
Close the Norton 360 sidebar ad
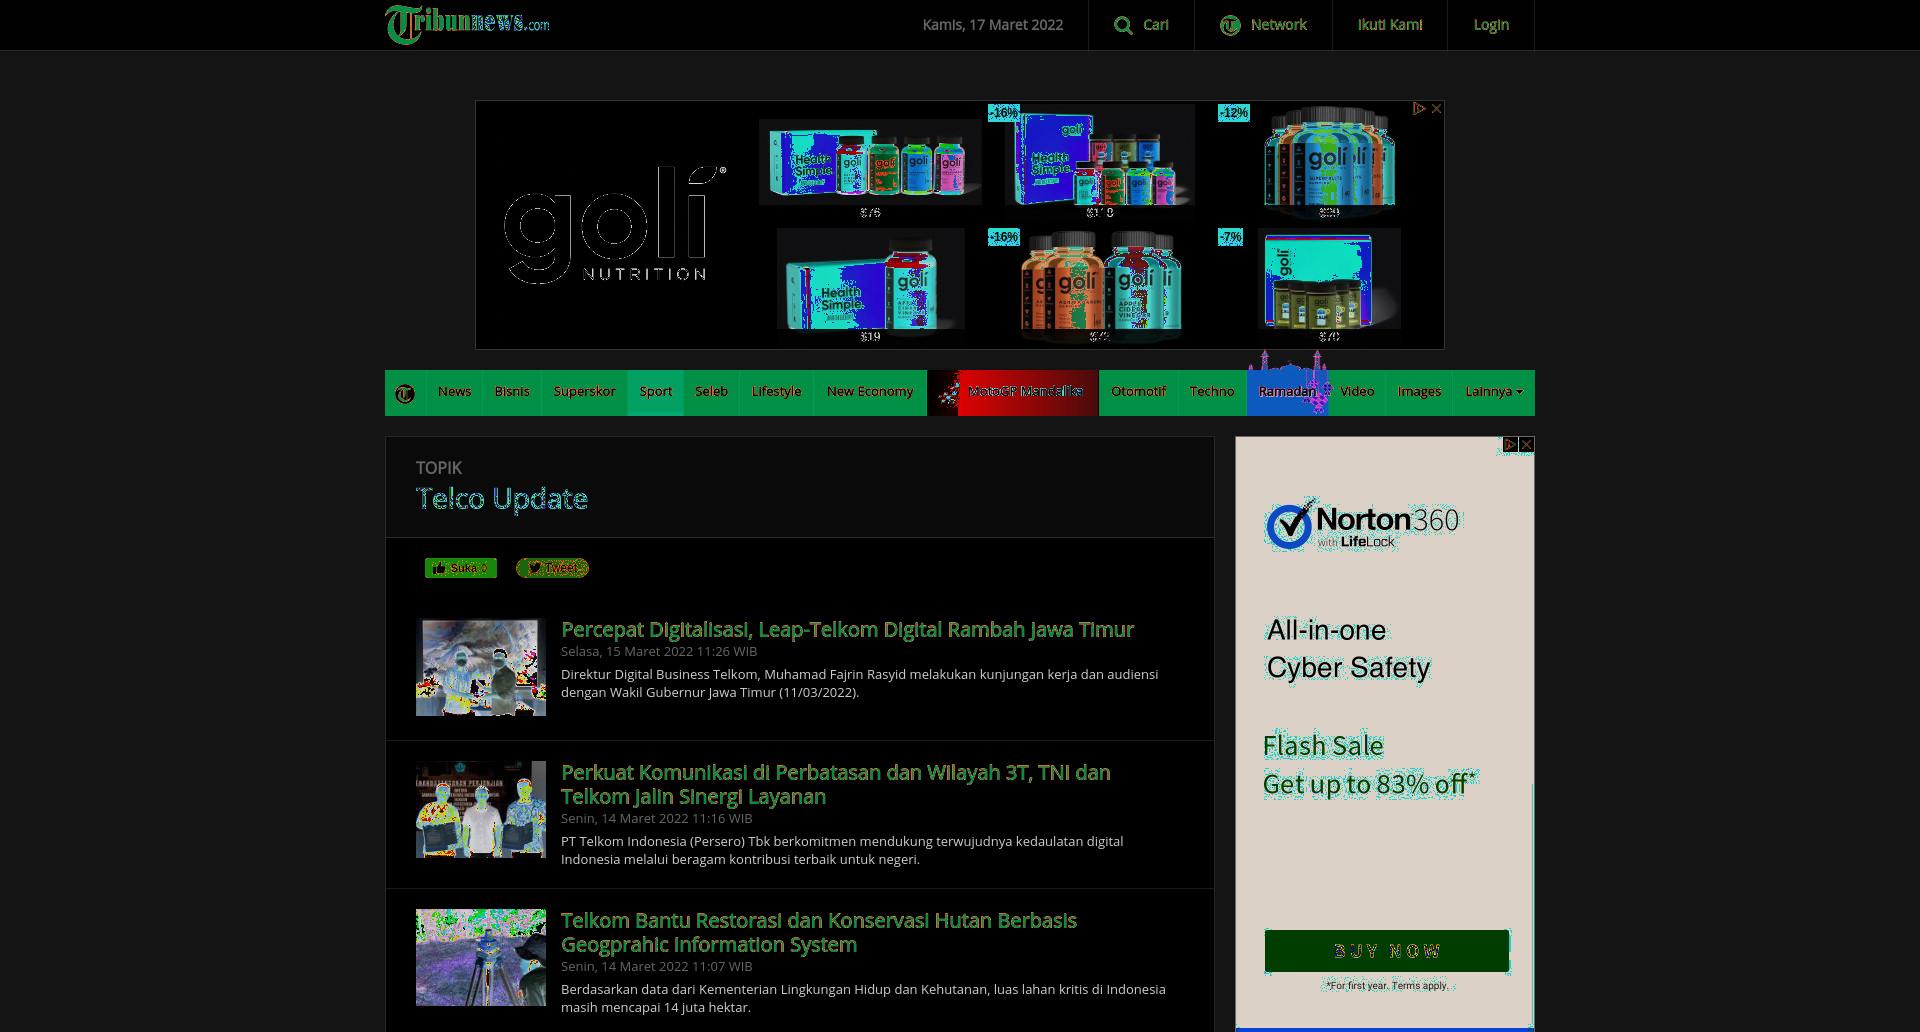1526,444
